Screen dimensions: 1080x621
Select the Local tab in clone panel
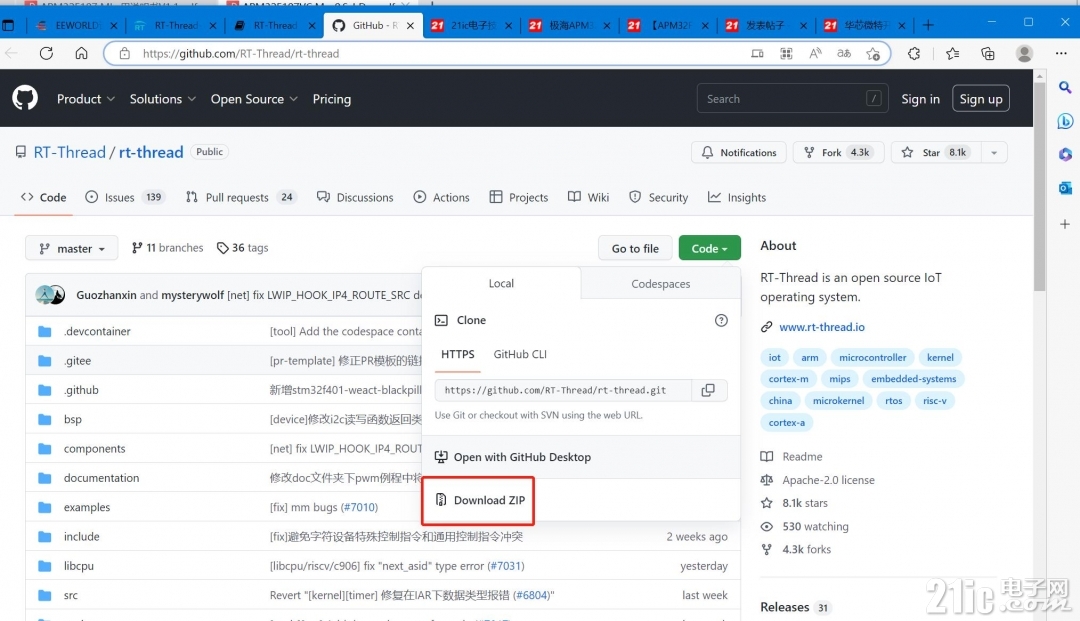501,284
